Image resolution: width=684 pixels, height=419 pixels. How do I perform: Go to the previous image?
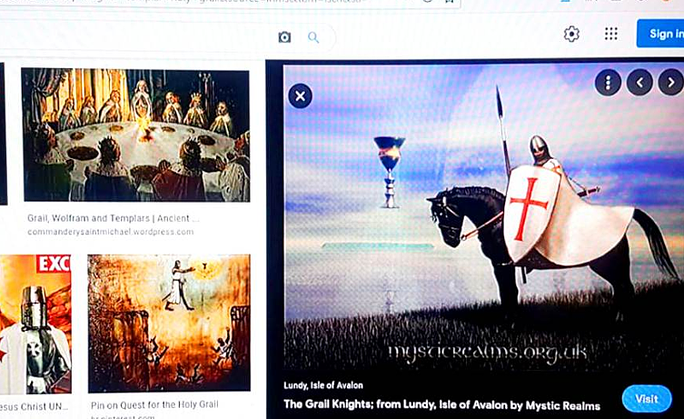(640, 82)
